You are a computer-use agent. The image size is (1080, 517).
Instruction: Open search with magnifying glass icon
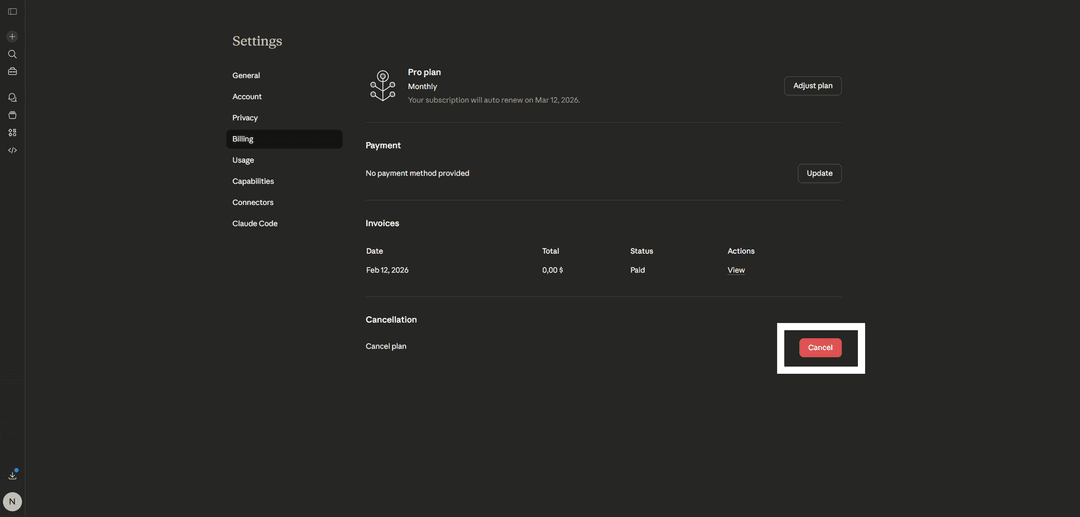pyautogui.click(x=12, y=54)
